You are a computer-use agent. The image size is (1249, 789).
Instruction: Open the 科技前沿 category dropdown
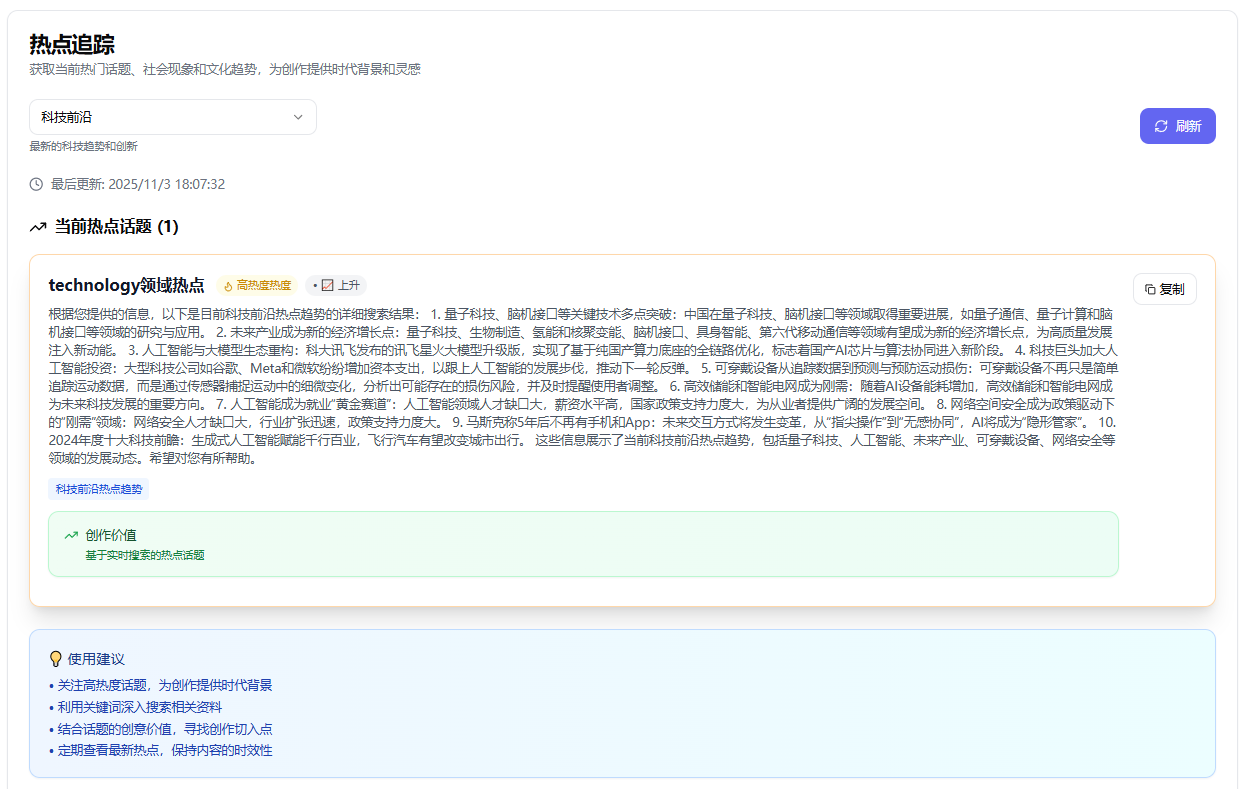(173, 117)
